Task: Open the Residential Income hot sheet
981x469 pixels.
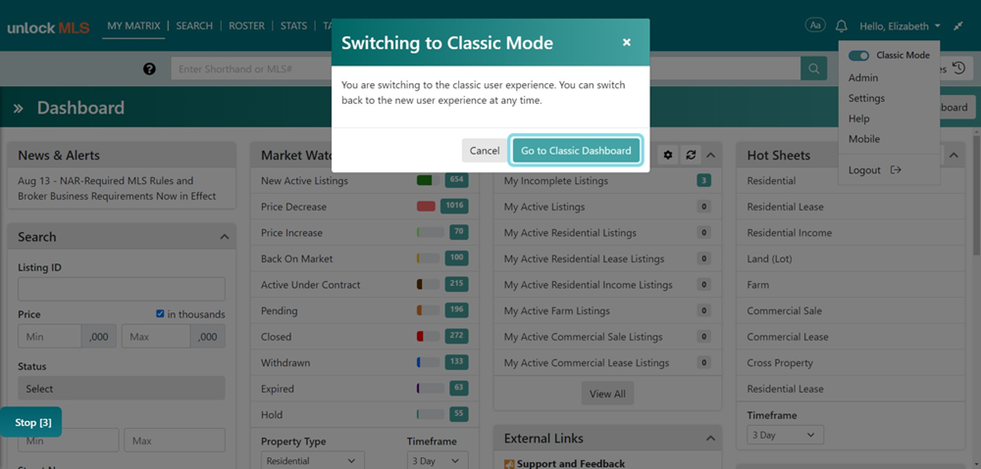Action: point(789,233)
